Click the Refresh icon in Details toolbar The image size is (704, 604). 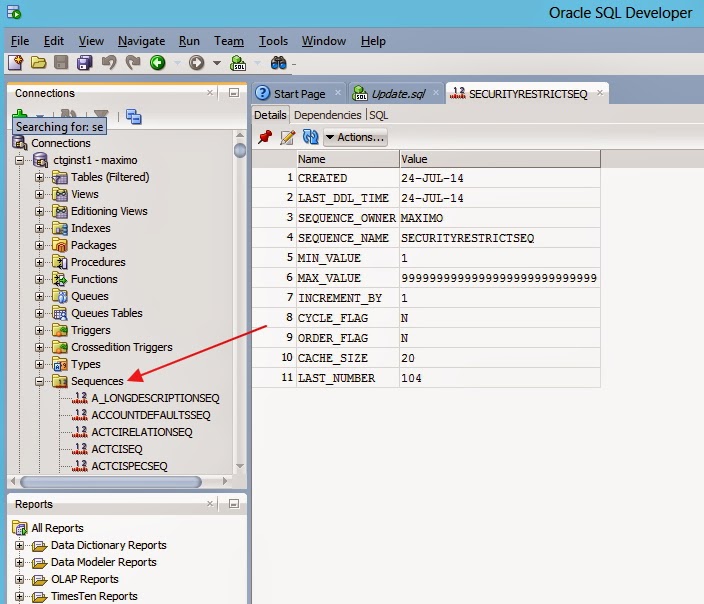tap(310, 137)
